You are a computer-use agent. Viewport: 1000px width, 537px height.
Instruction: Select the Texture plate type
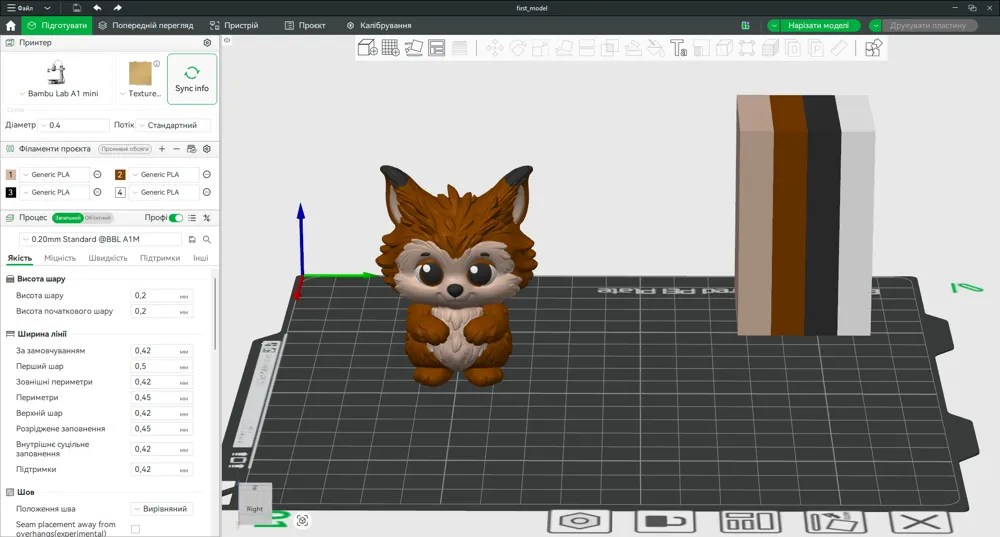140,79
